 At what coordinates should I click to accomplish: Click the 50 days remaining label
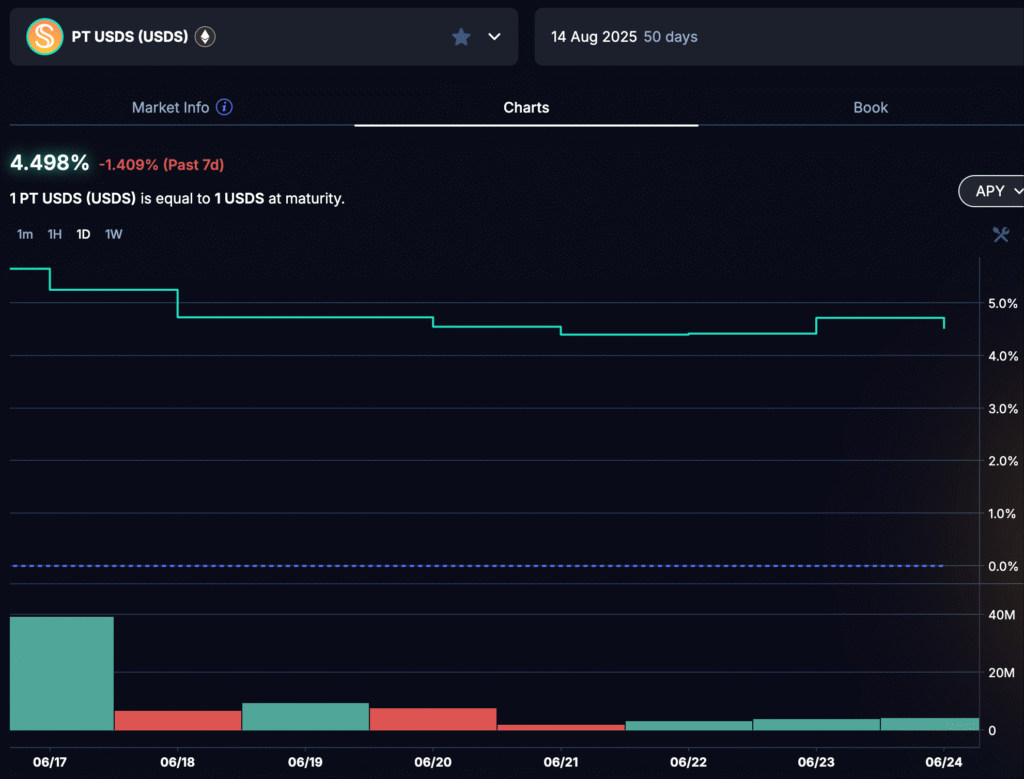[671, 37]
